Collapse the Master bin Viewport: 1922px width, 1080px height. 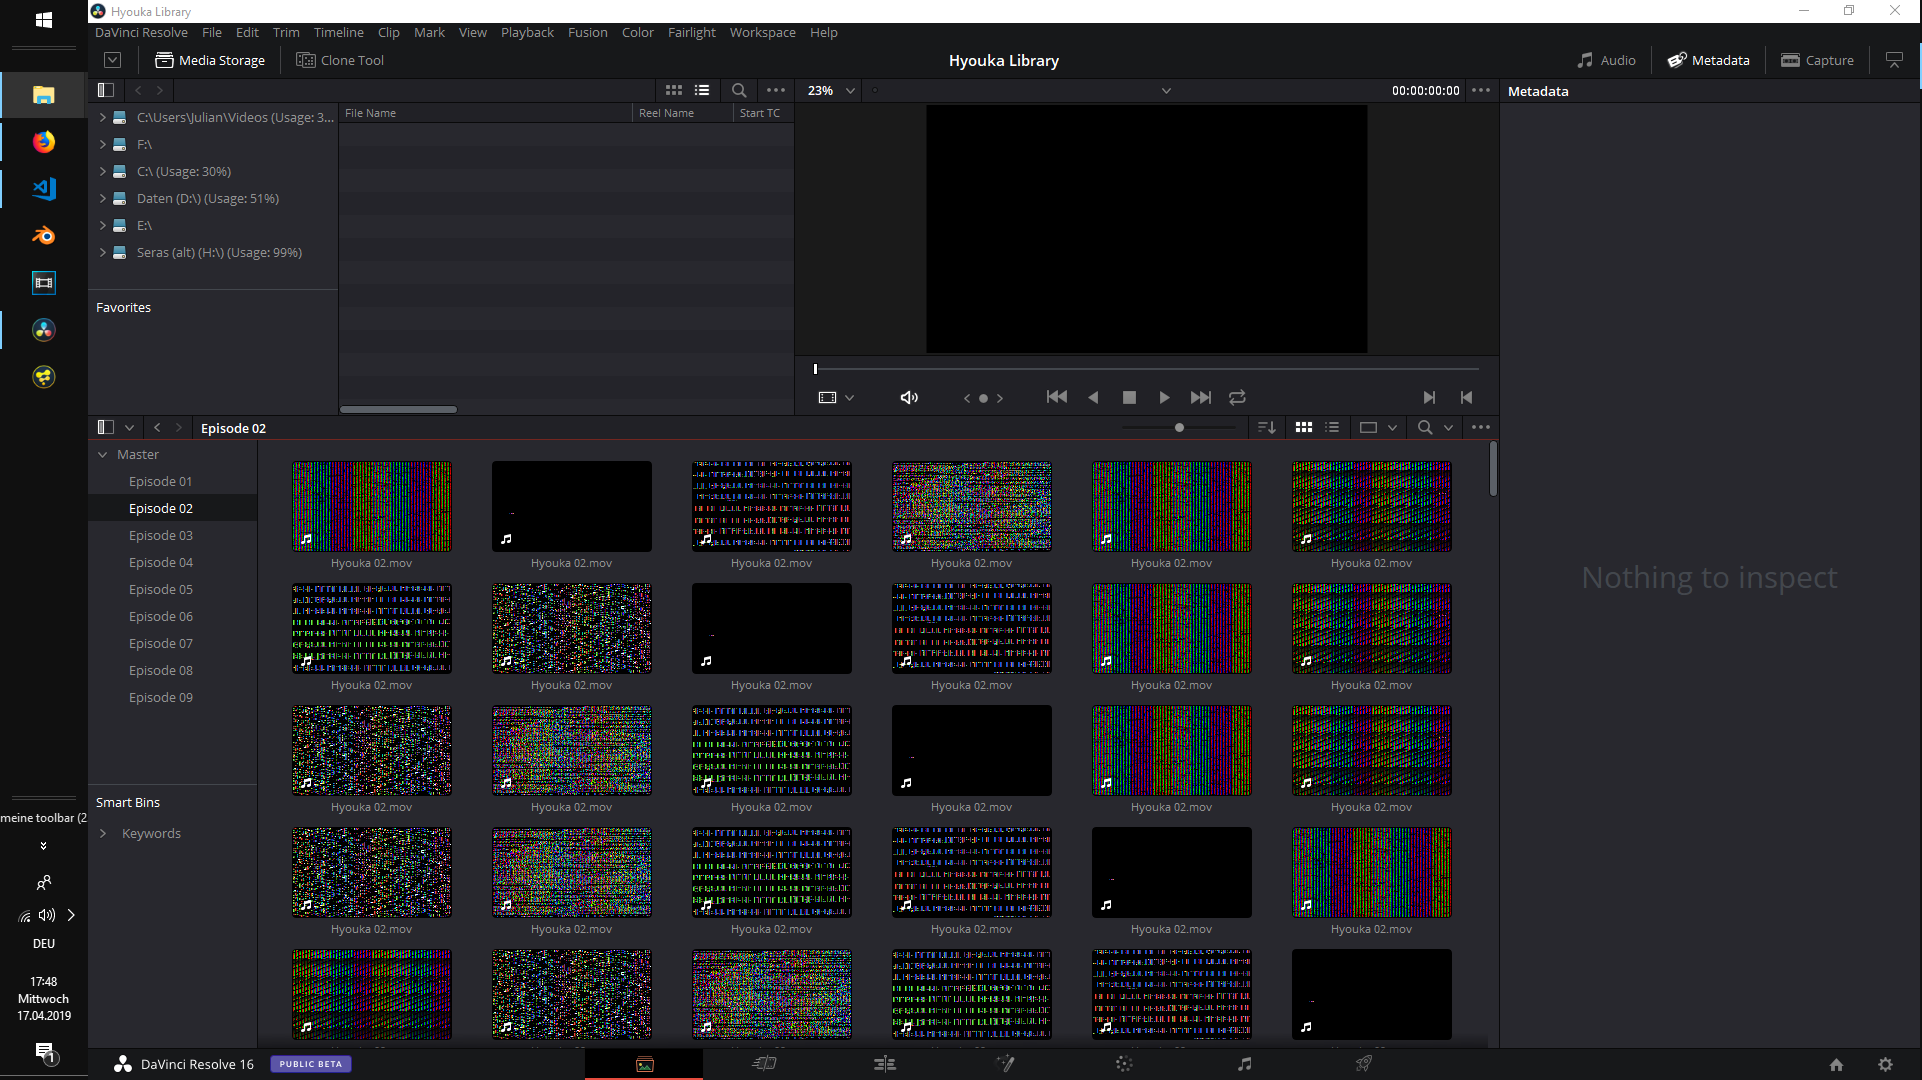point(102,454)
